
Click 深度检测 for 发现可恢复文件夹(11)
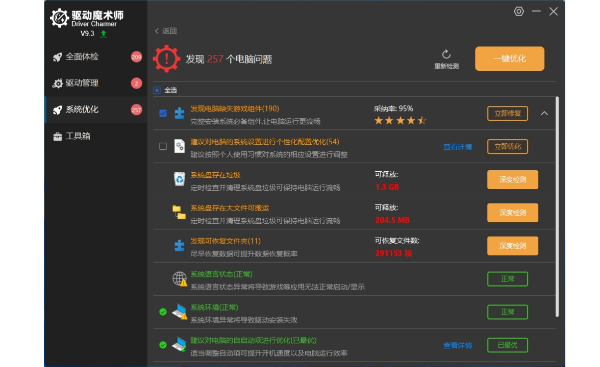pos(512,246)
